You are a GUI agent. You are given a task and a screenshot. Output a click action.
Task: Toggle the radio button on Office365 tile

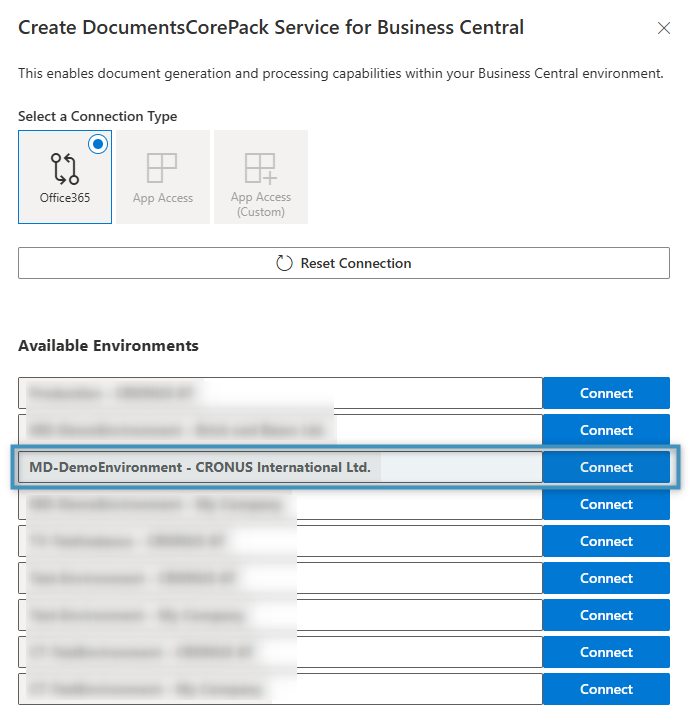coord(98,144)
